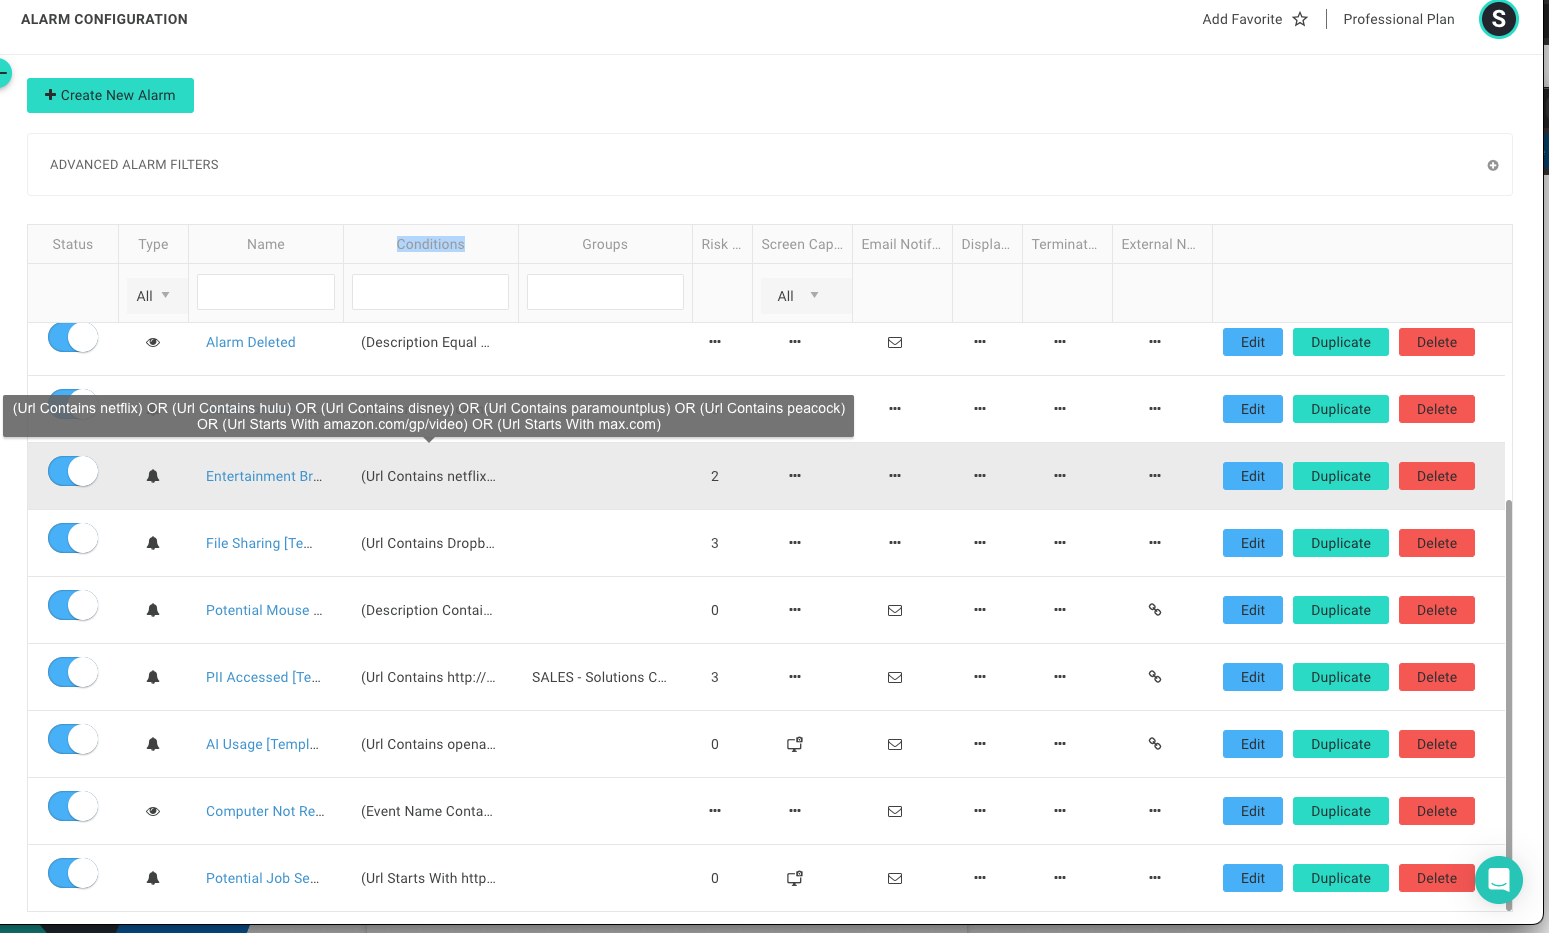Open the Type column All dropdown
This screenshot has width=1549, height=933.
[x=154, y=295]
